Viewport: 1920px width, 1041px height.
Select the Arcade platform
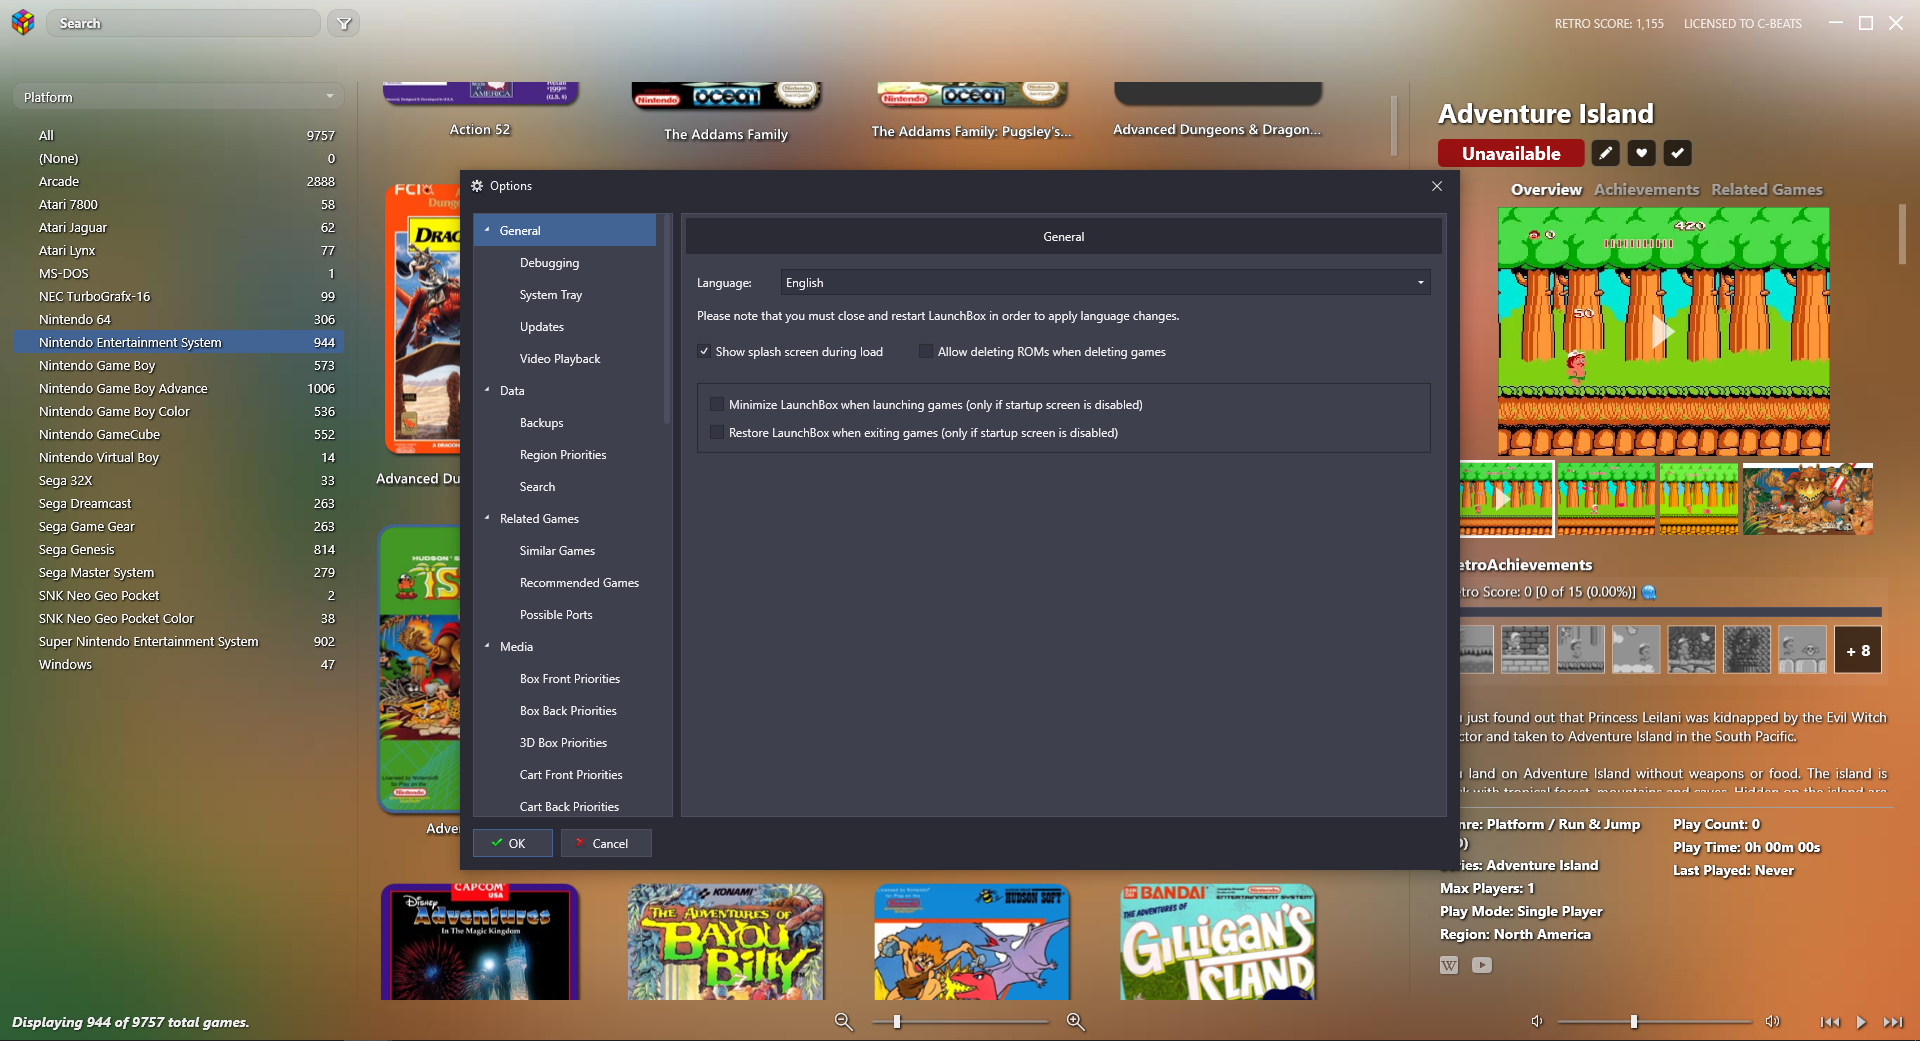pyautogui.click(x=178, y=181)
